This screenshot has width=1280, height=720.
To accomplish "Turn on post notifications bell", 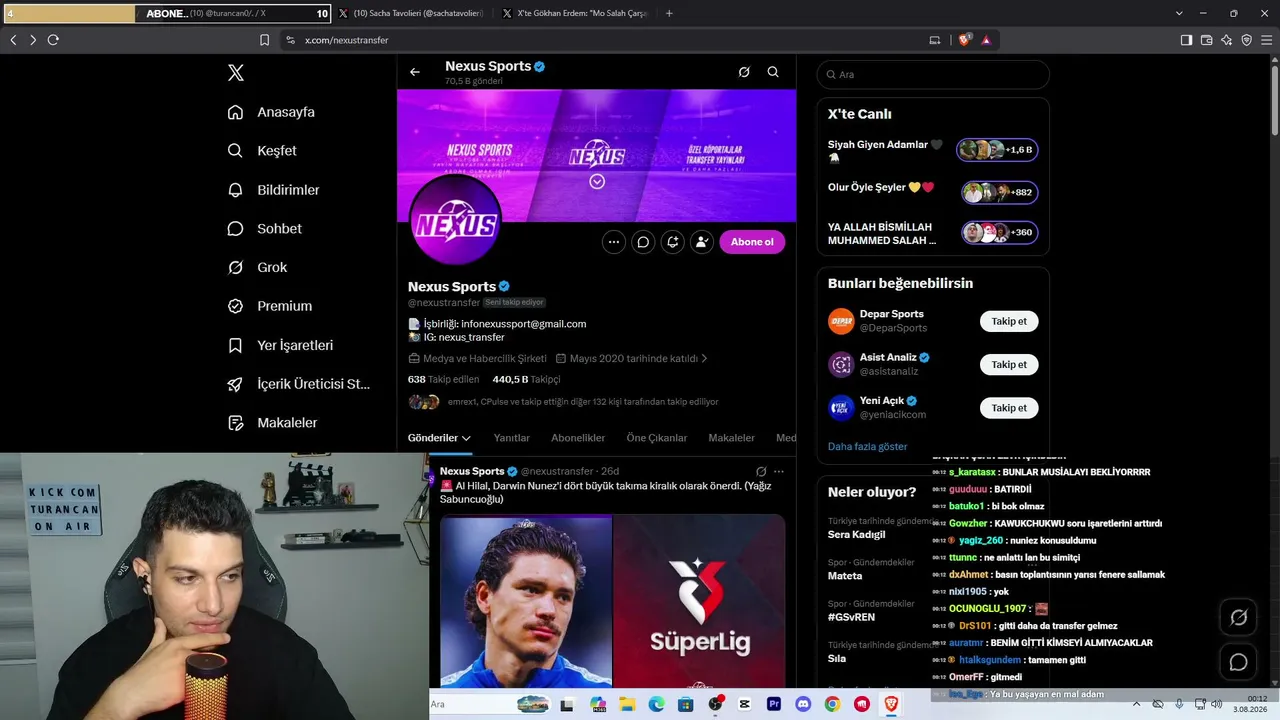I will pos(672,242).
